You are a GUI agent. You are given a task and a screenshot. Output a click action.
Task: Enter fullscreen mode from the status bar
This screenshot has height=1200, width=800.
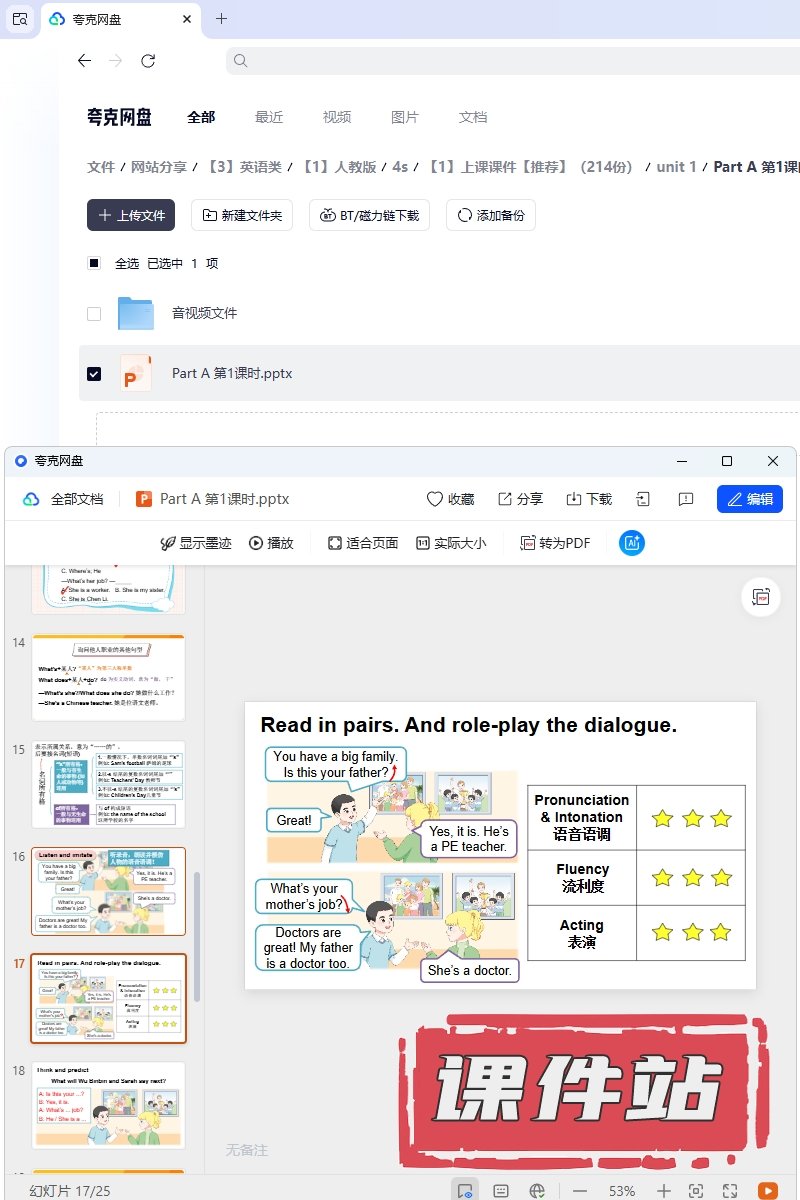(730, 1191)
